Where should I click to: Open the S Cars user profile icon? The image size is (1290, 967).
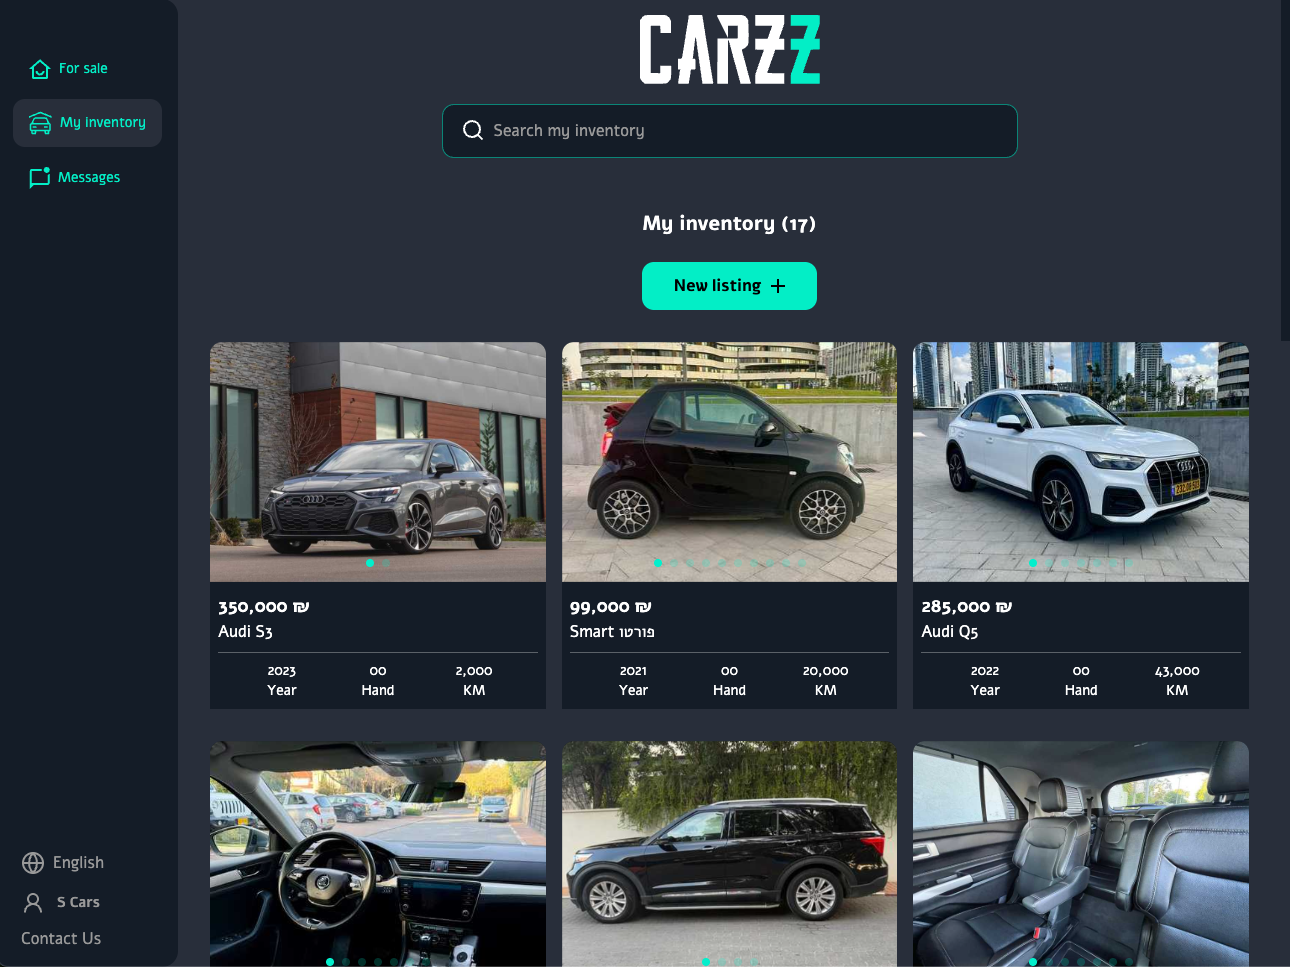click(x=33, y=903)
